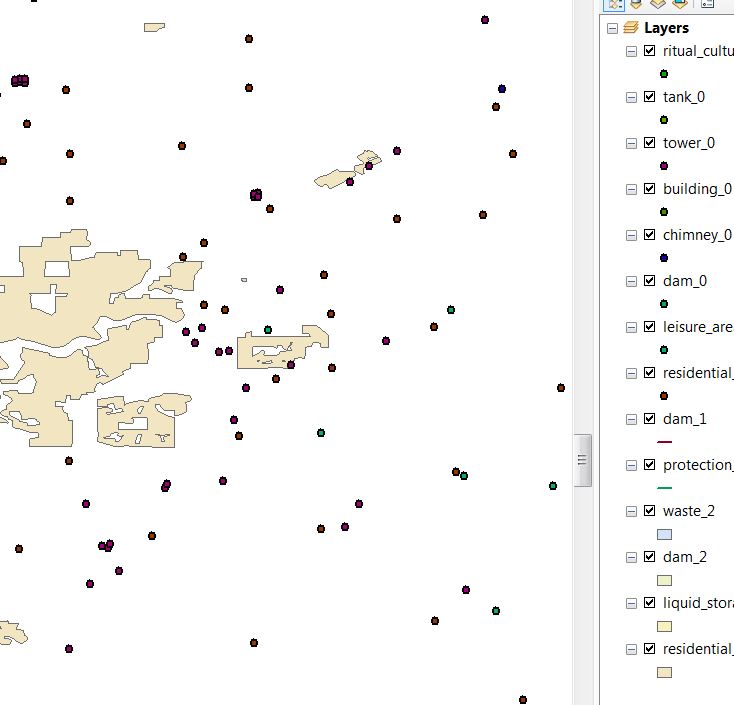Image resolution: width=734 pixels, height=705 pixels.
Task: Hide the tower_0 layer via checkbox
Action: point(649,142)
